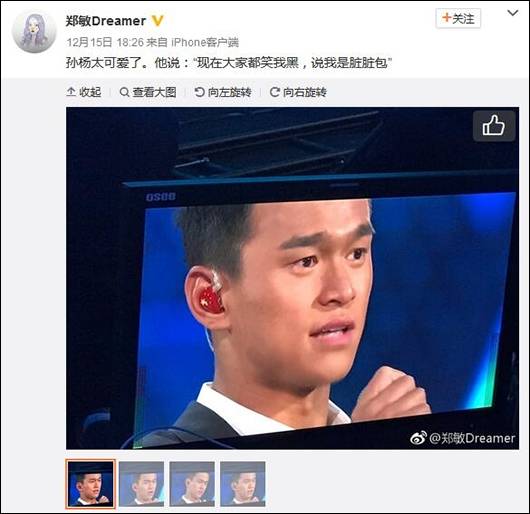Open the post options chevron menu
Viewport: 530px width, 514px height.
click(512, 13)
